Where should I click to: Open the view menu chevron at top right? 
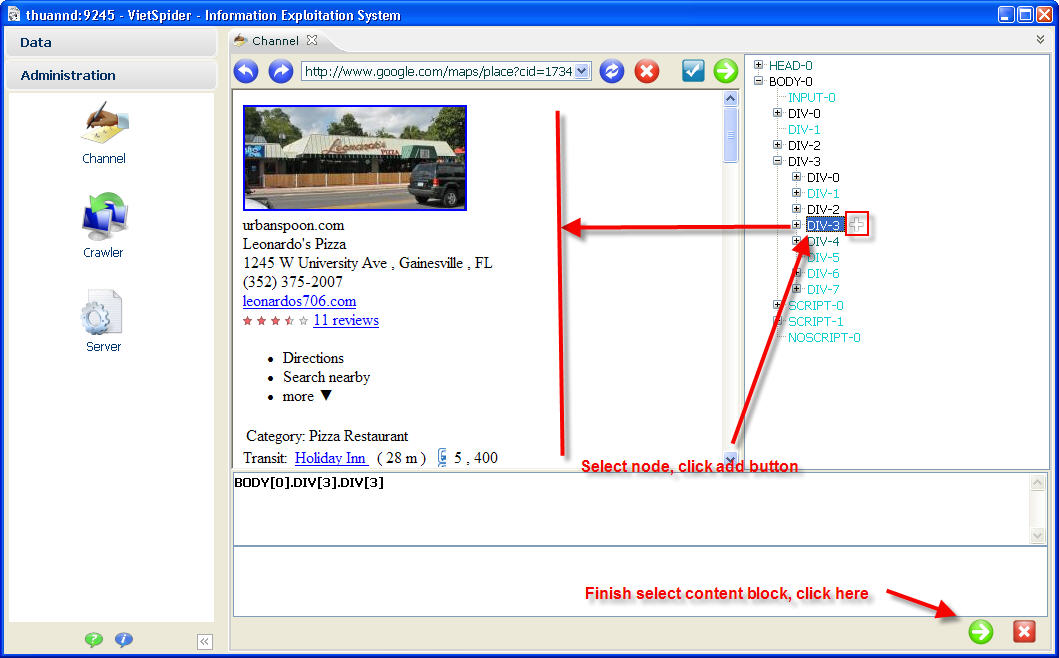click(1040, 40)
